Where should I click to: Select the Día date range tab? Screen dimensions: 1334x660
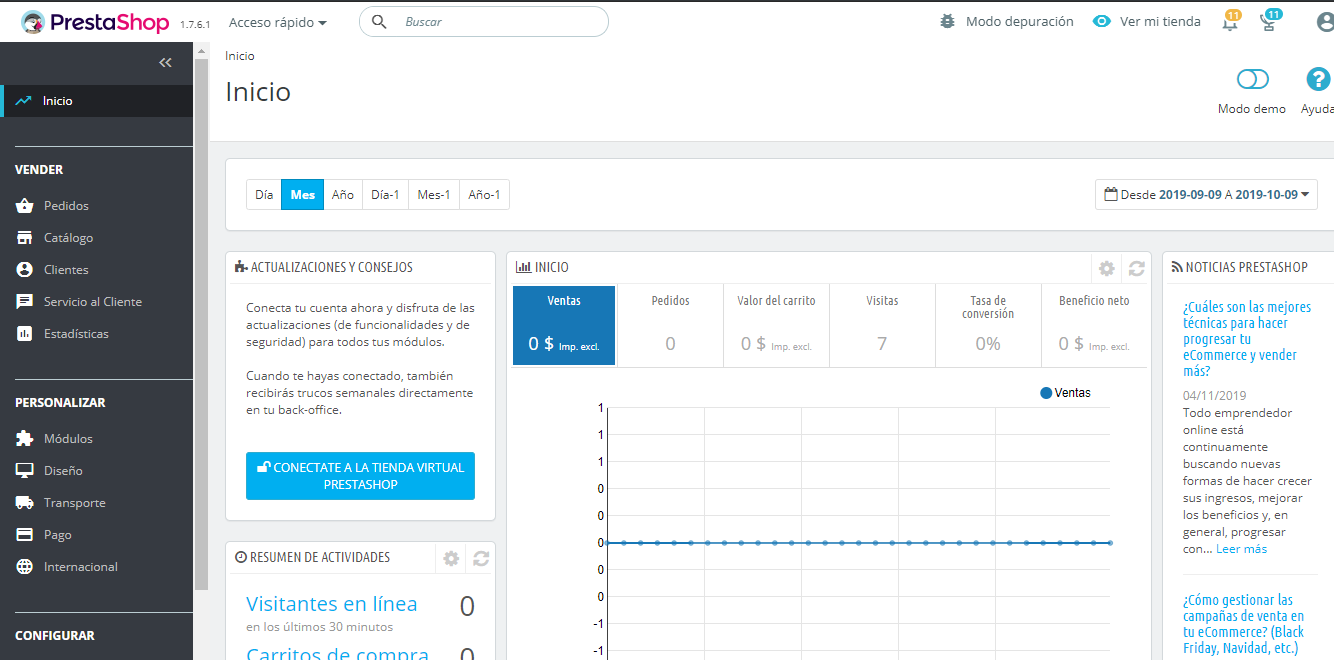click(x=264, y=195)
